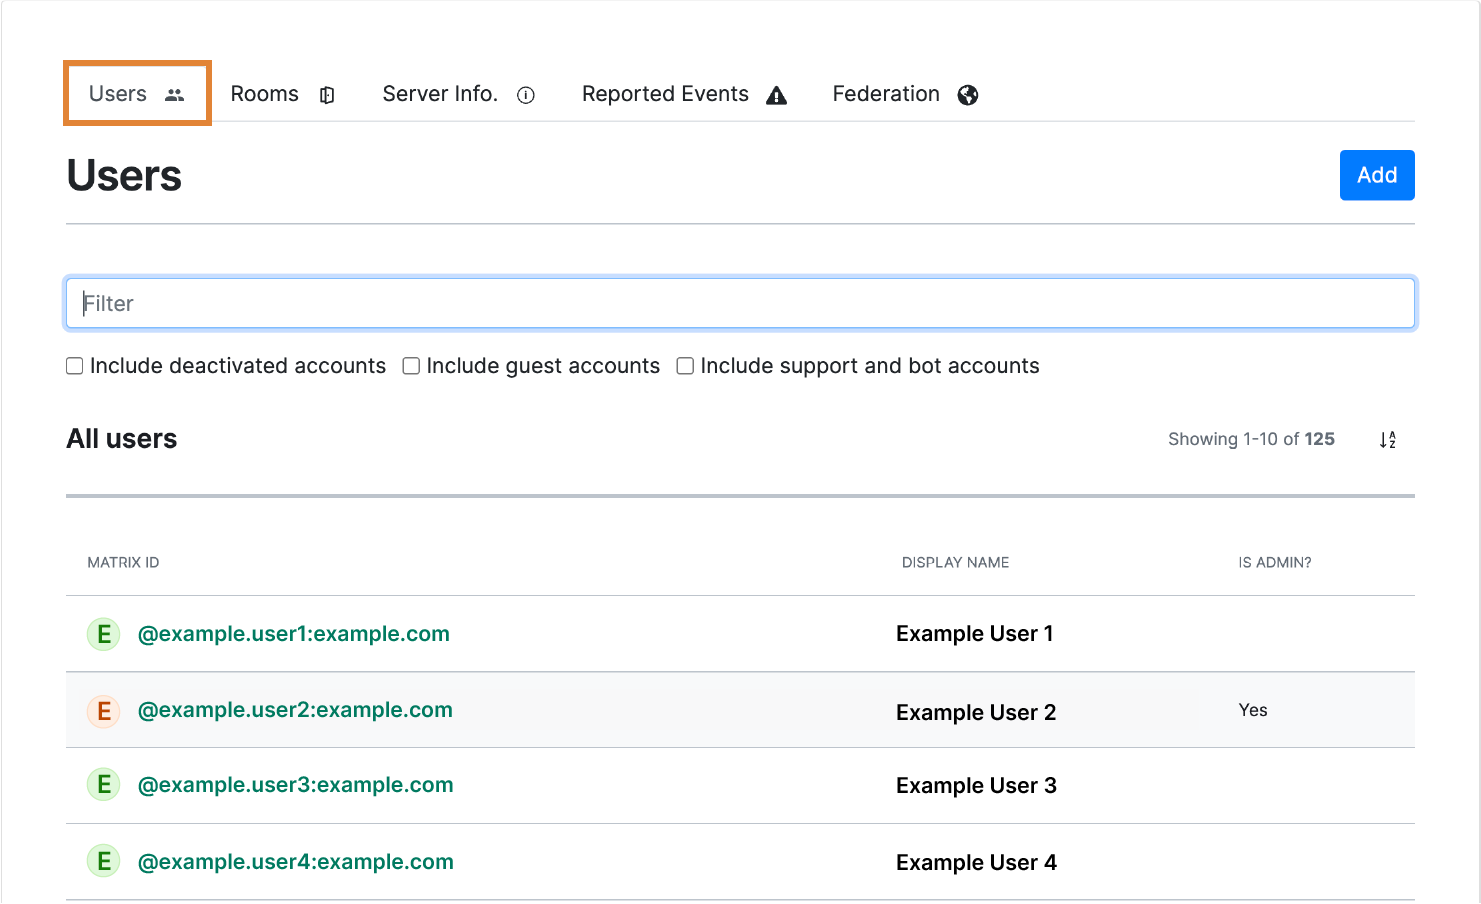
Task: Check Include guest accounts option
Action: tap(411, 366)
